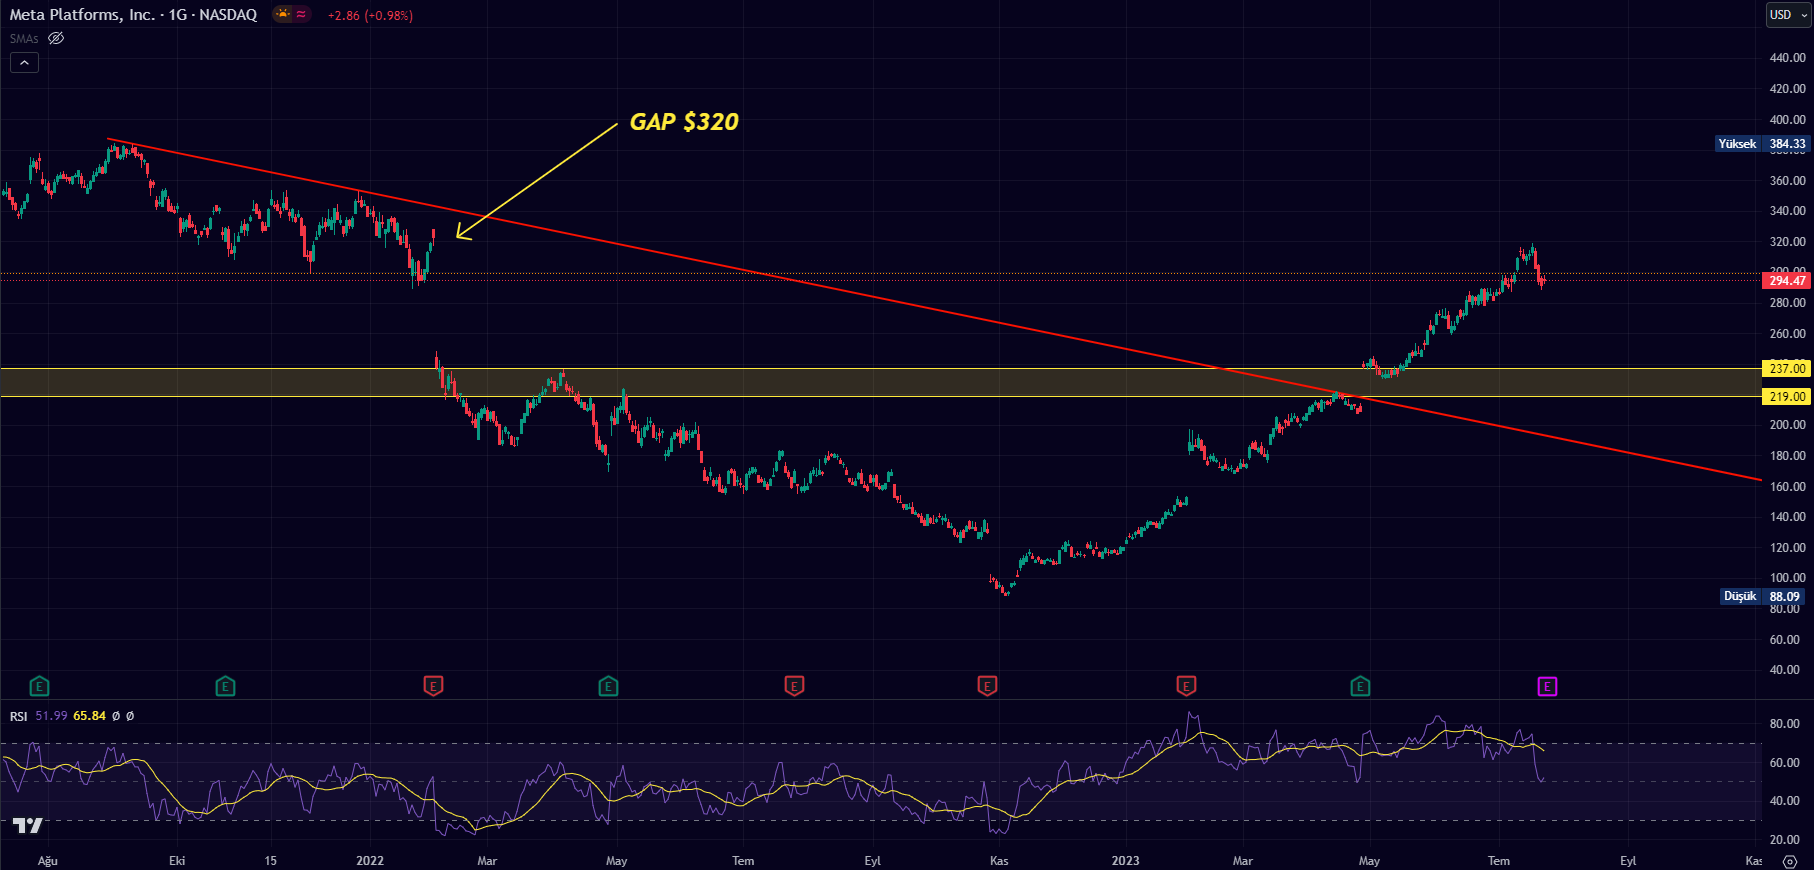Click the RSI 20.00 scale label

(1785, 840)
